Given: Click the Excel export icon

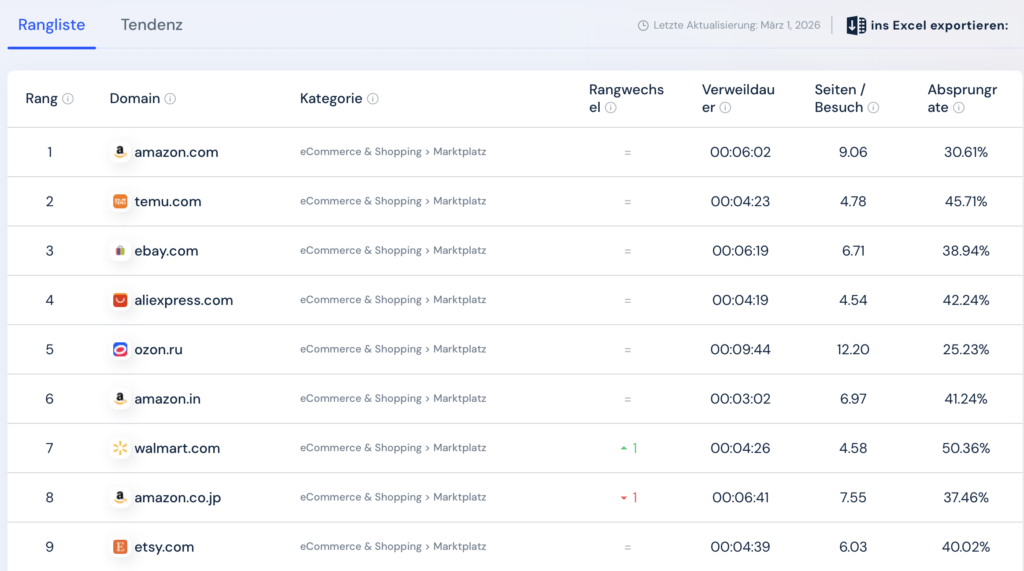Looking at the screenshot, I should pyautogui.click(x=856, y=26).
